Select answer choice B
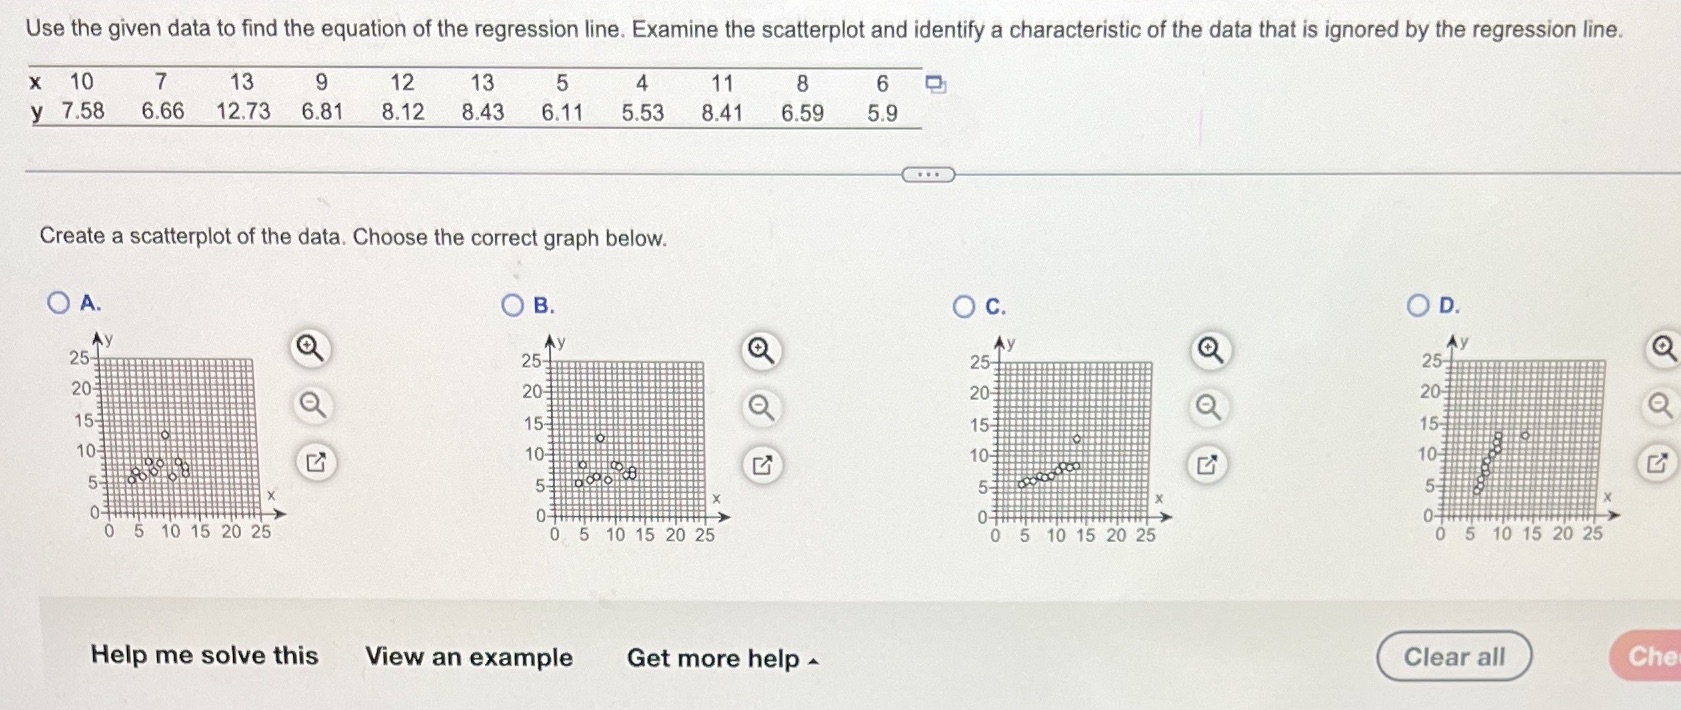This screenshot has width=1681, height=710. 512,305
